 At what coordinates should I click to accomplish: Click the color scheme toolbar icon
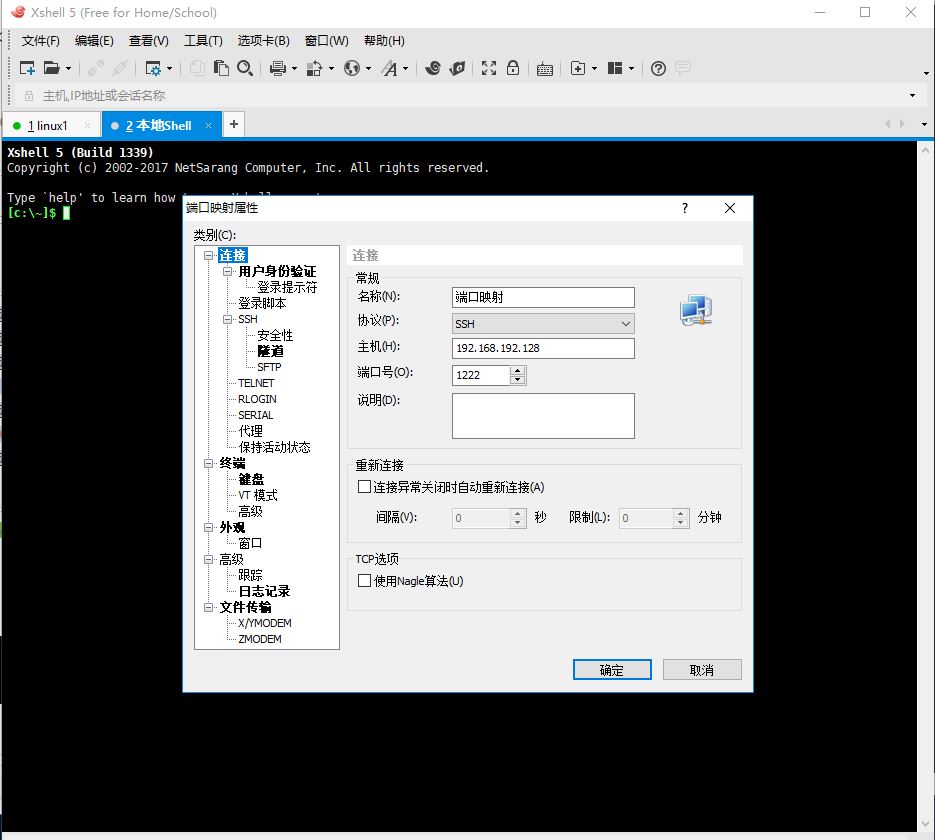[314, 69]
